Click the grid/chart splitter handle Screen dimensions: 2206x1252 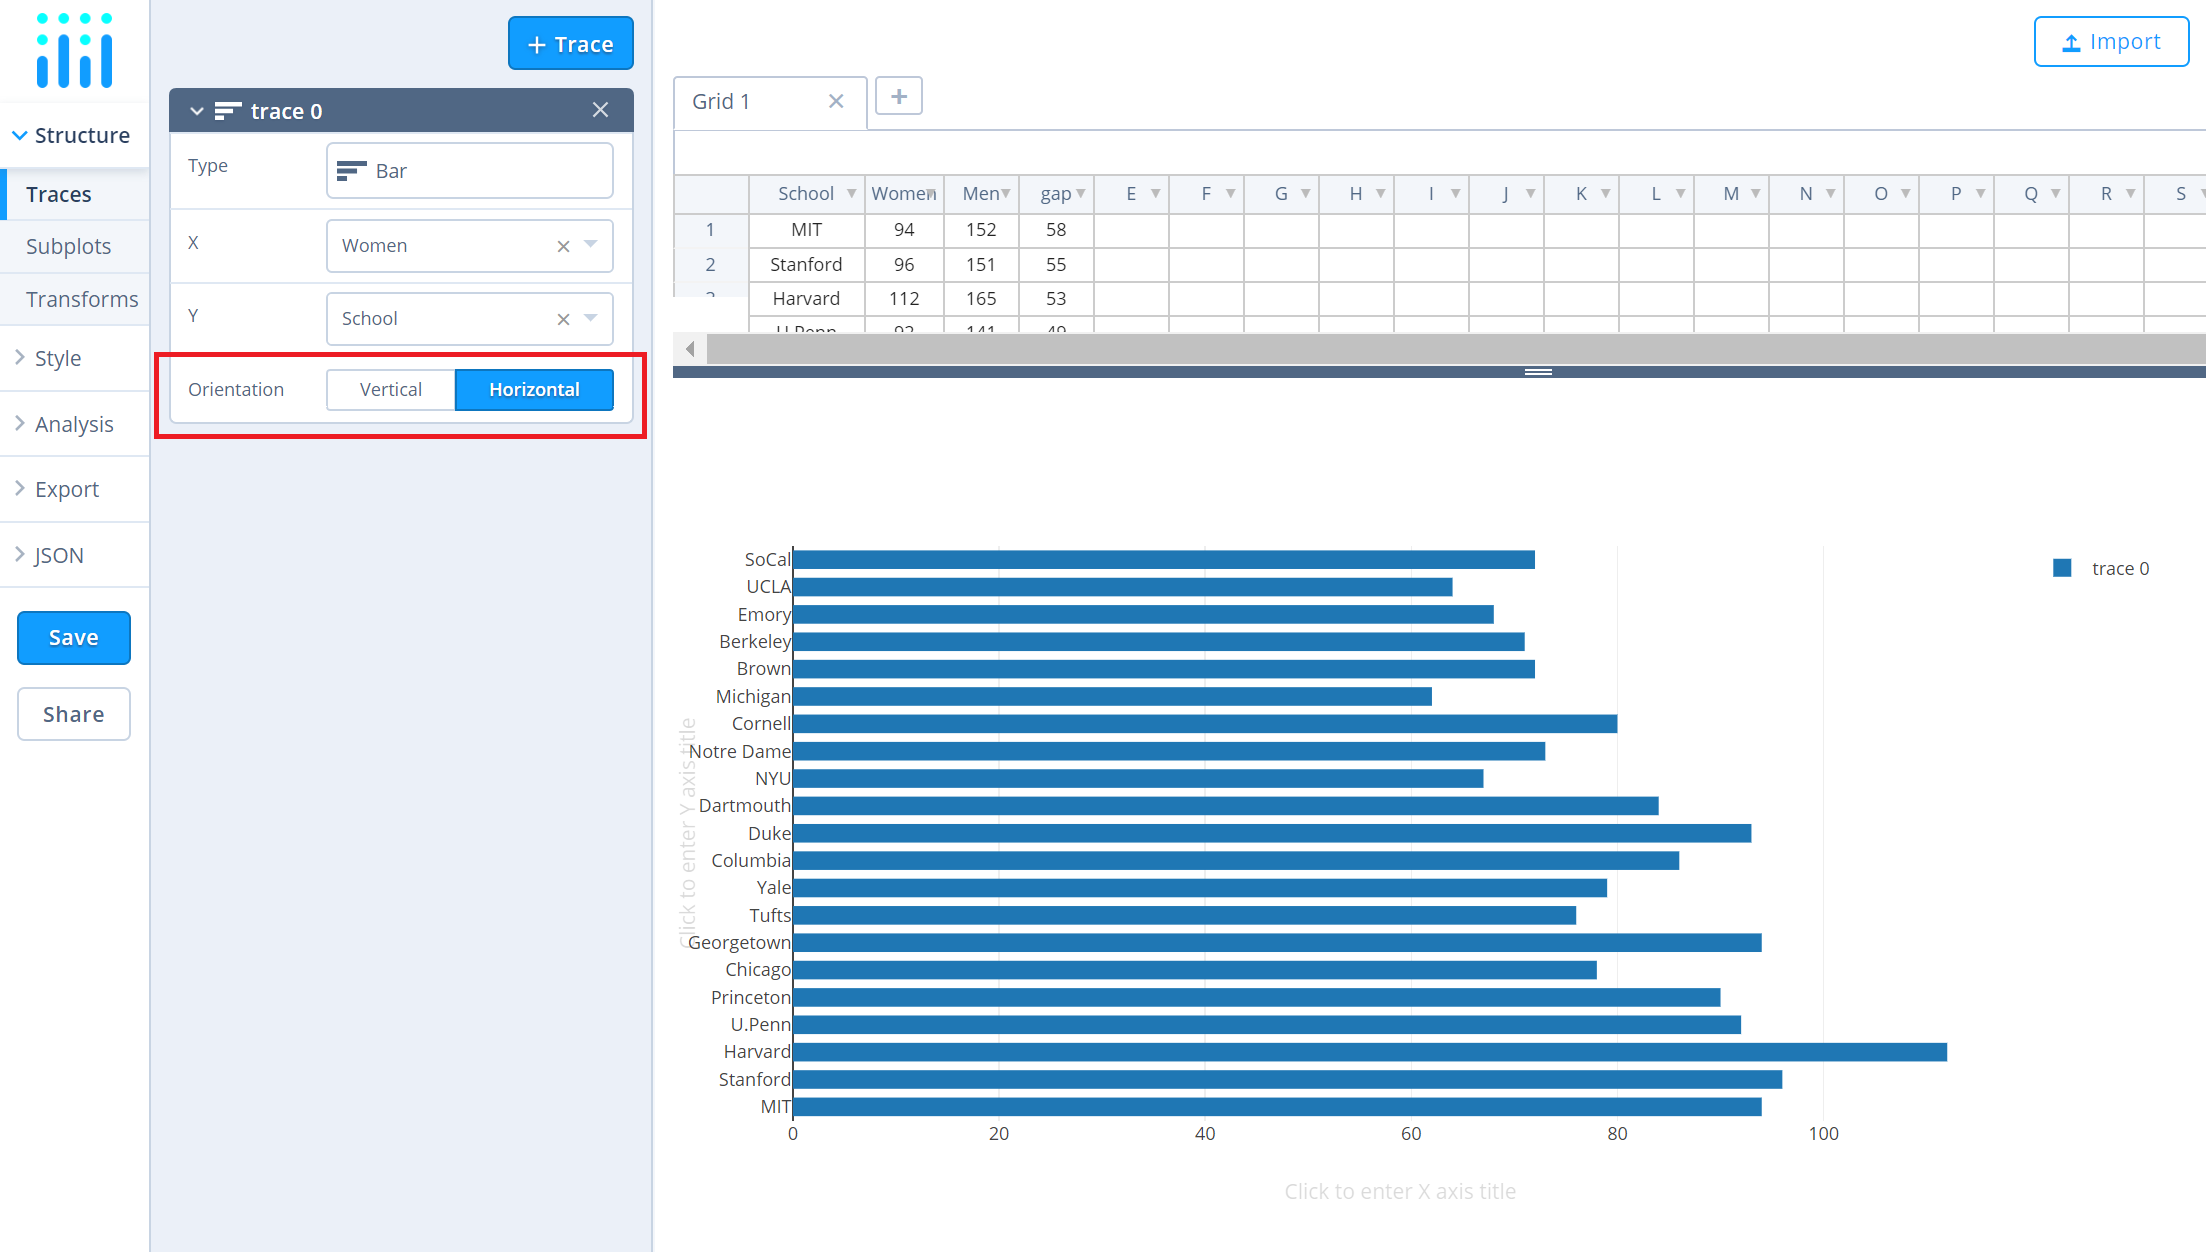click(1538, 372)
